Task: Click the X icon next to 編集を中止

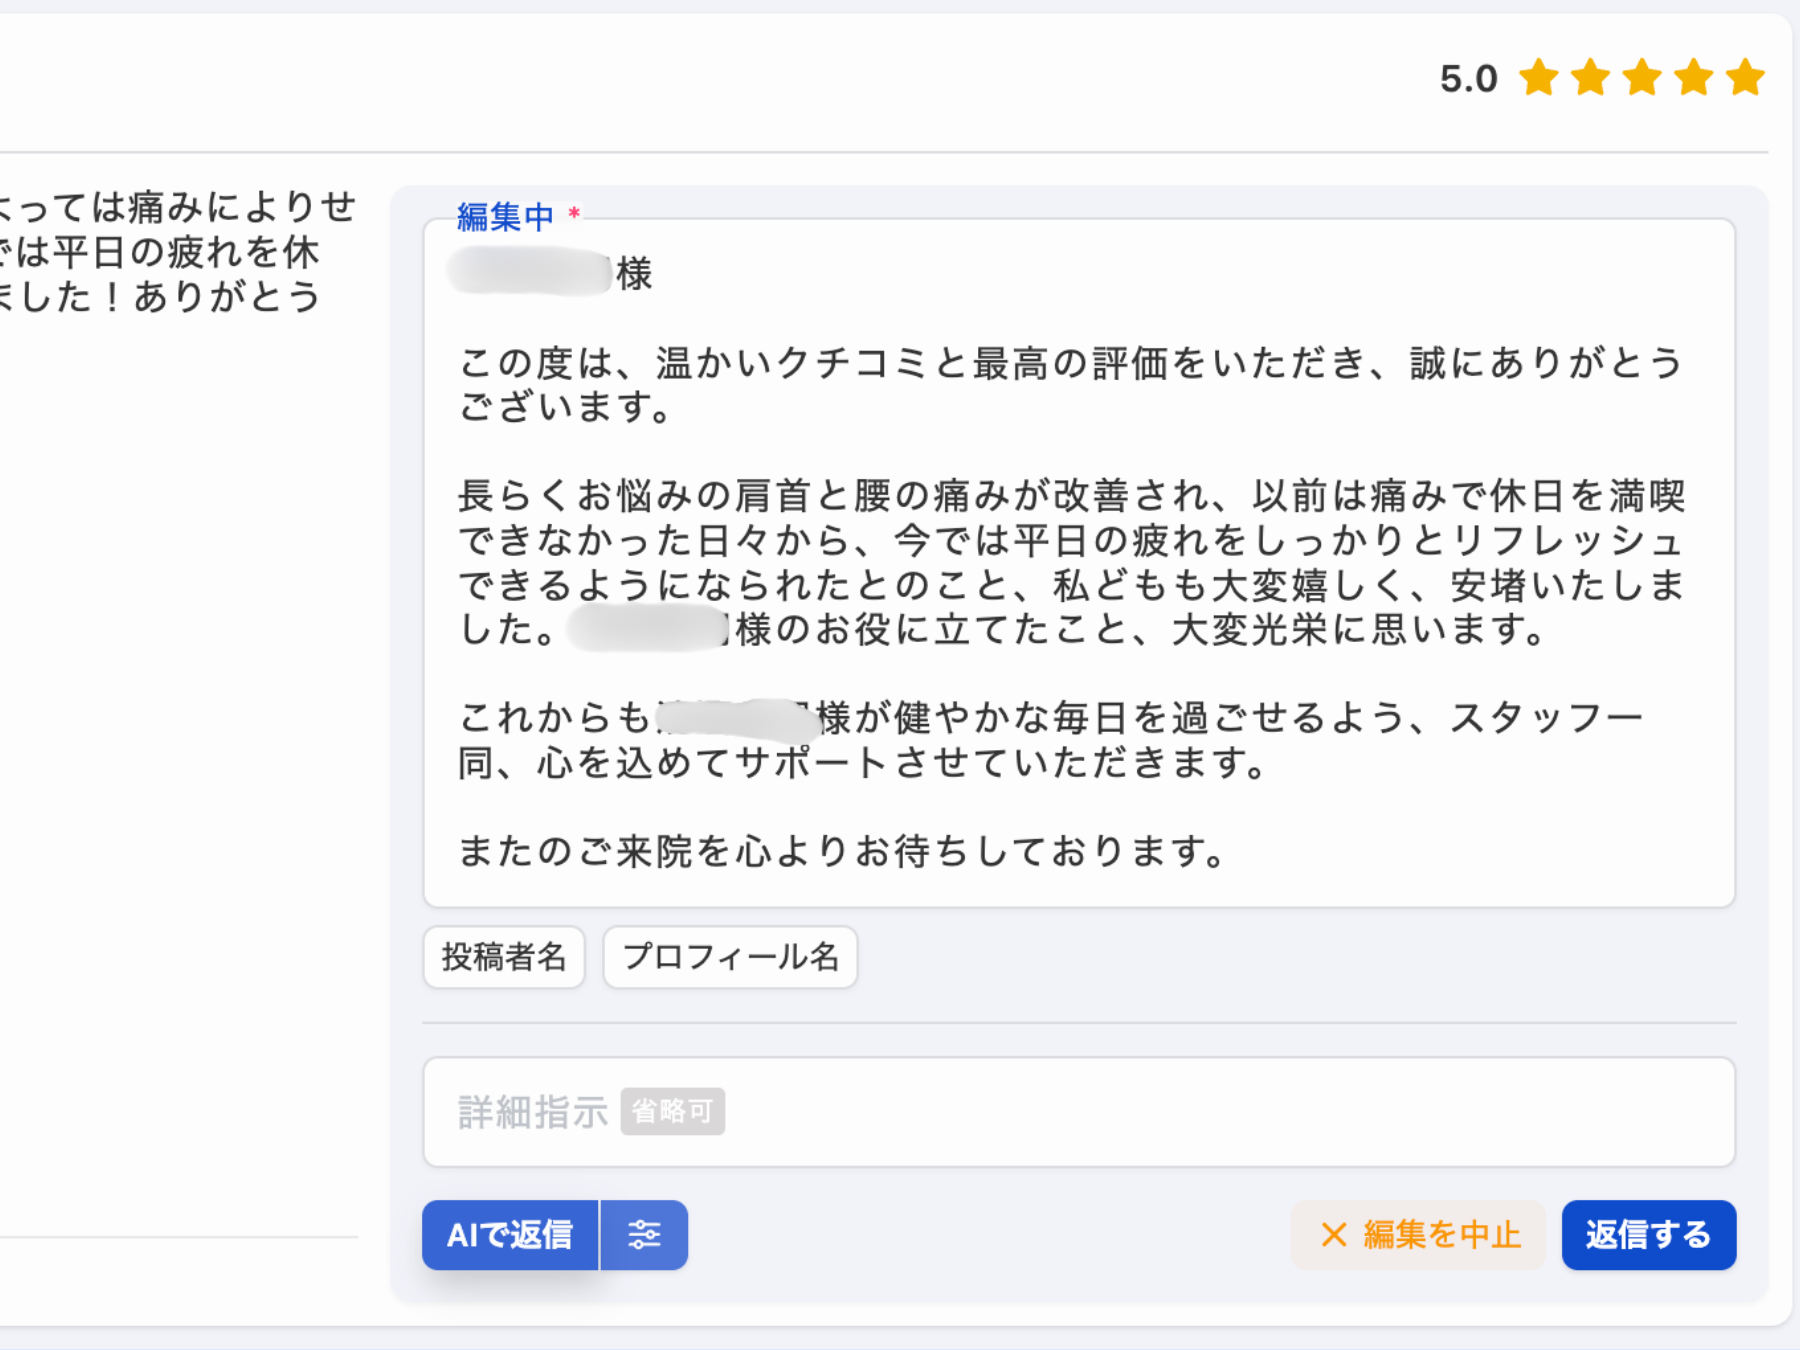Action: click(x=1333, y=1235)
